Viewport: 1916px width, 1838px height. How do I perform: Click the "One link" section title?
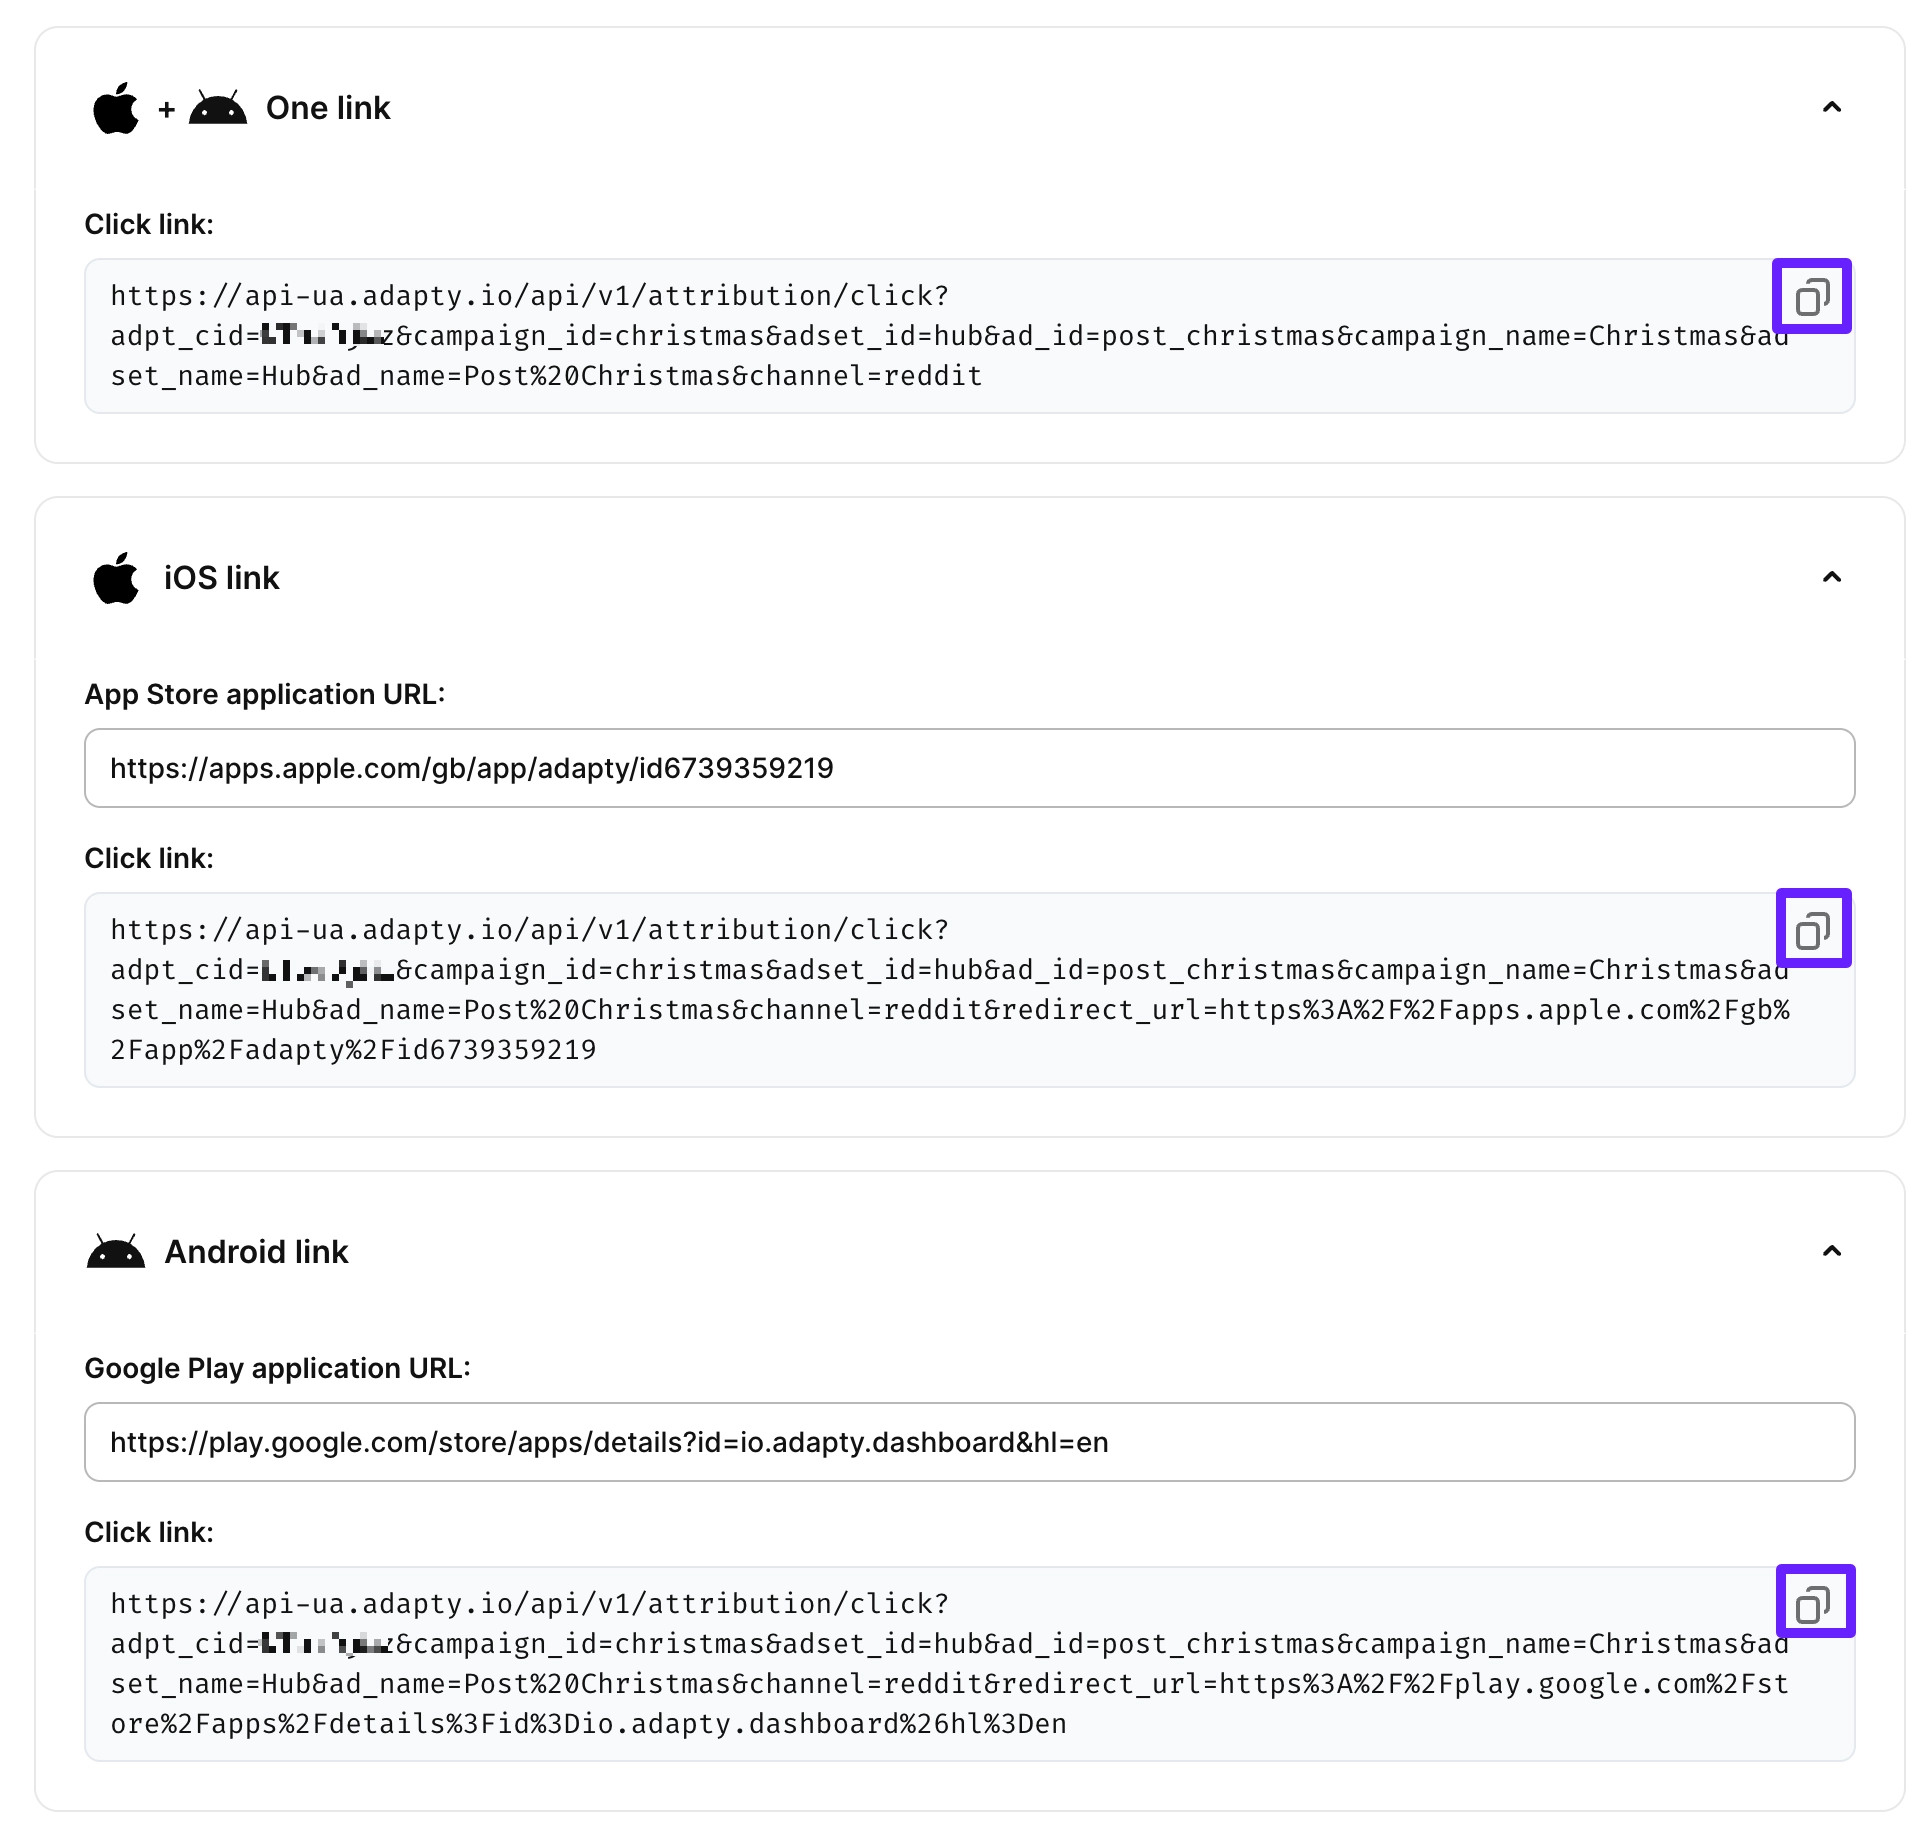327,108
